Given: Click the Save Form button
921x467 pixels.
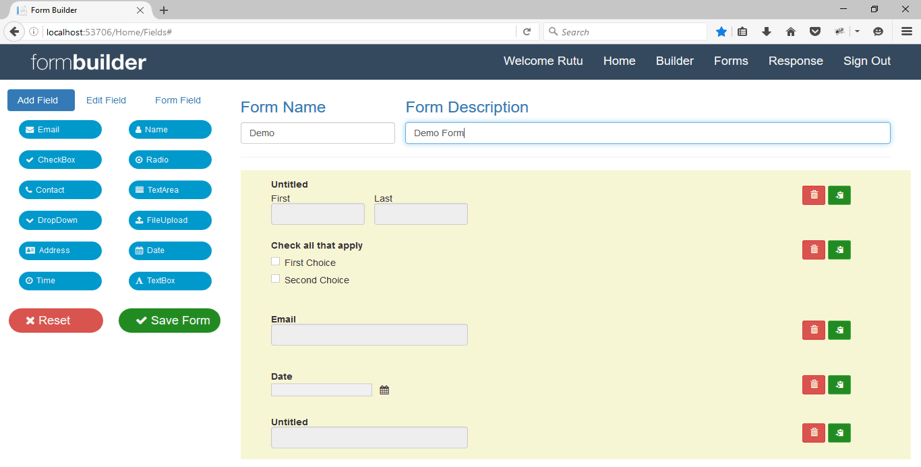Looking at the screenshot, I should [169, 321].
